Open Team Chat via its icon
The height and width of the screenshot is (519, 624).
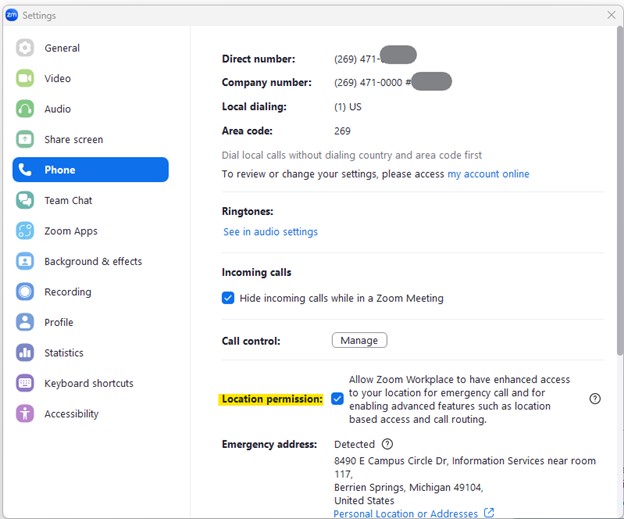coord(25,201)
